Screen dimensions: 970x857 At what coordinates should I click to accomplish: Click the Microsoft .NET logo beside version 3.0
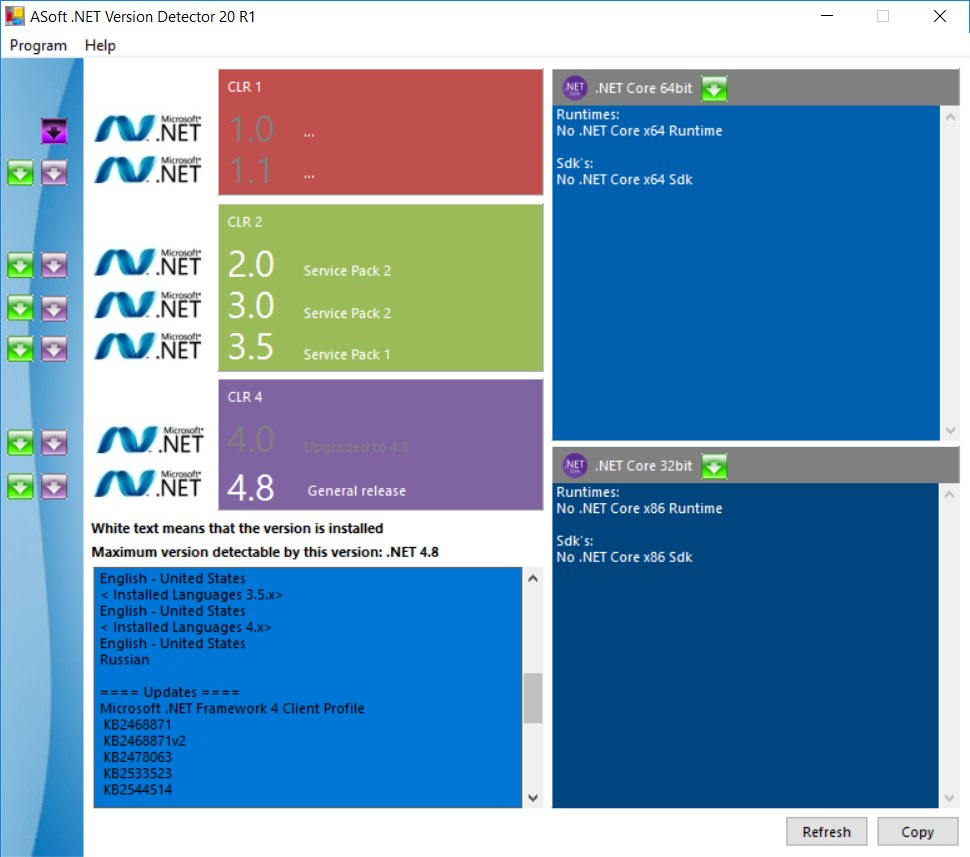[x=148, y=304]
